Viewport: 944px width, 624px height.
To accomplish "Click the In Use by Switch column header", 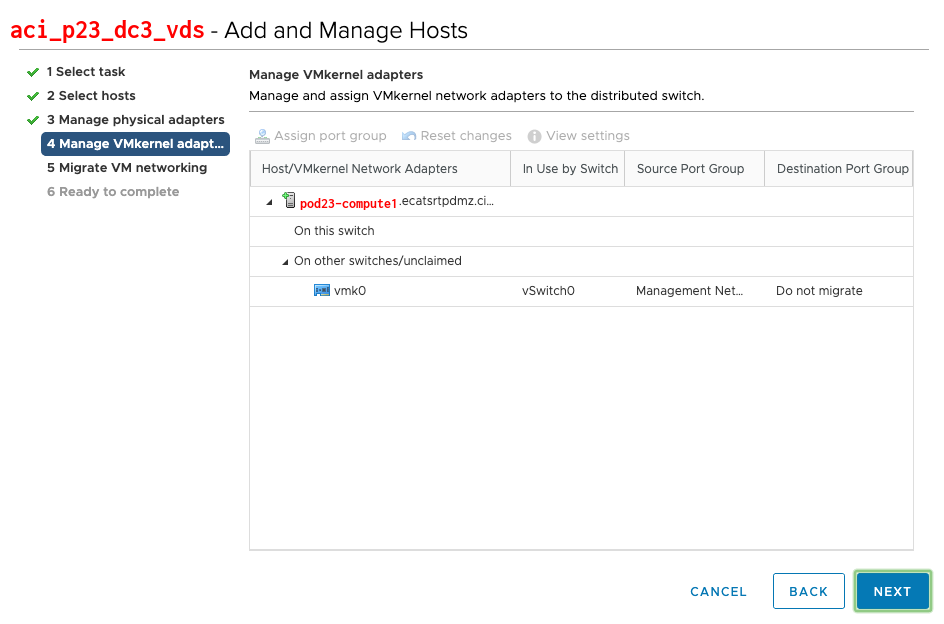I will [568, 169].
